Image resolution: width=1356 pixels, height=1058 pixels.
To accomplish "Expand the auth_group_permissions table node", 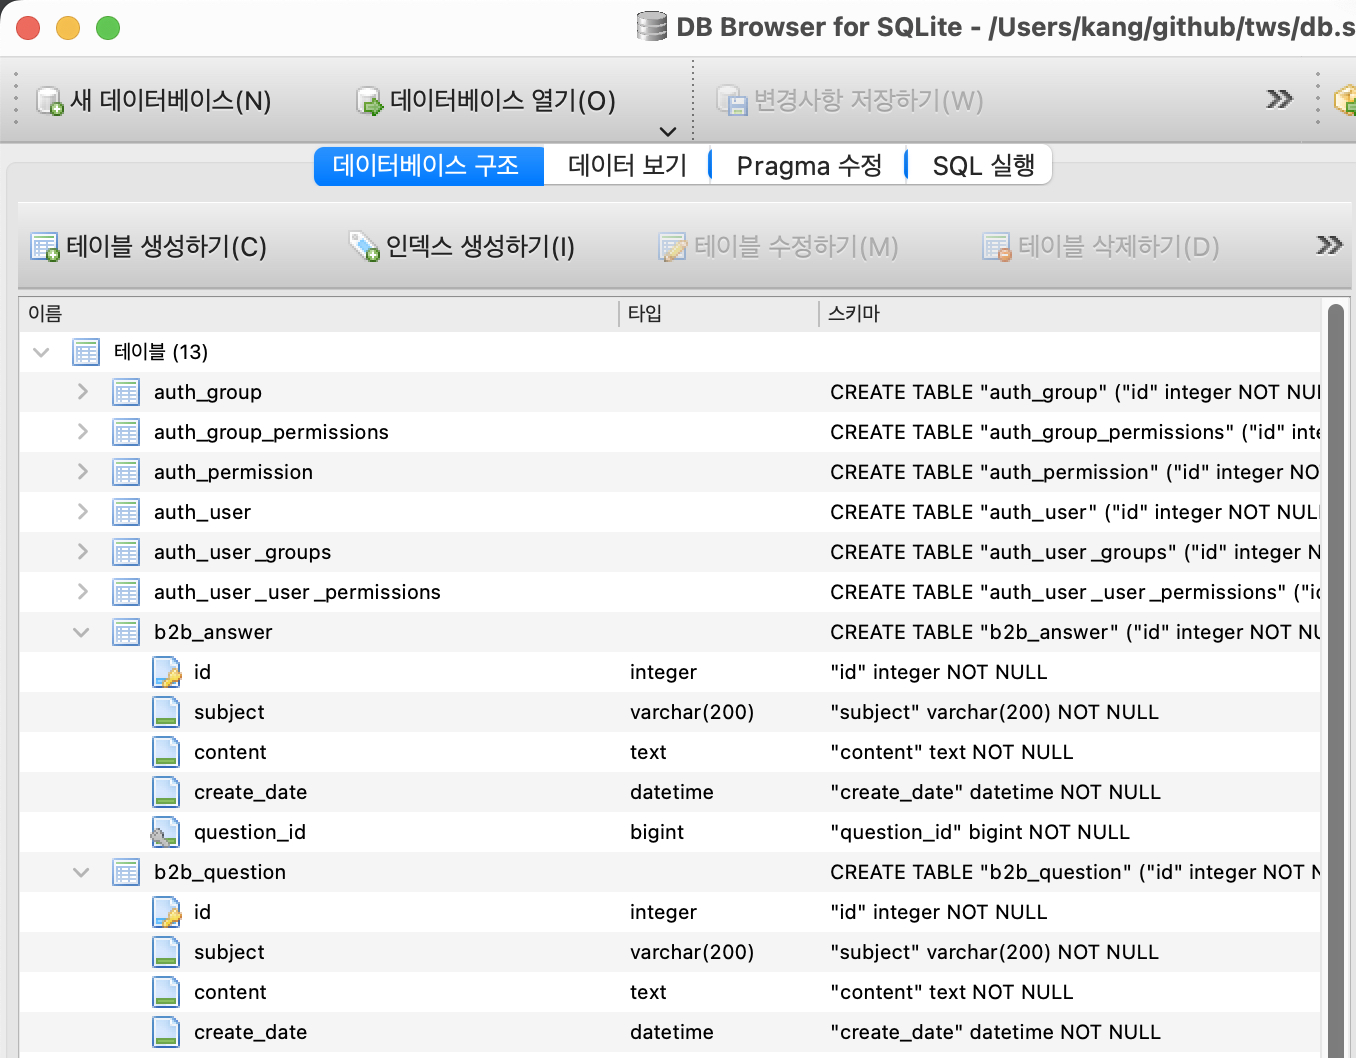I will click(x=82, y=432).
